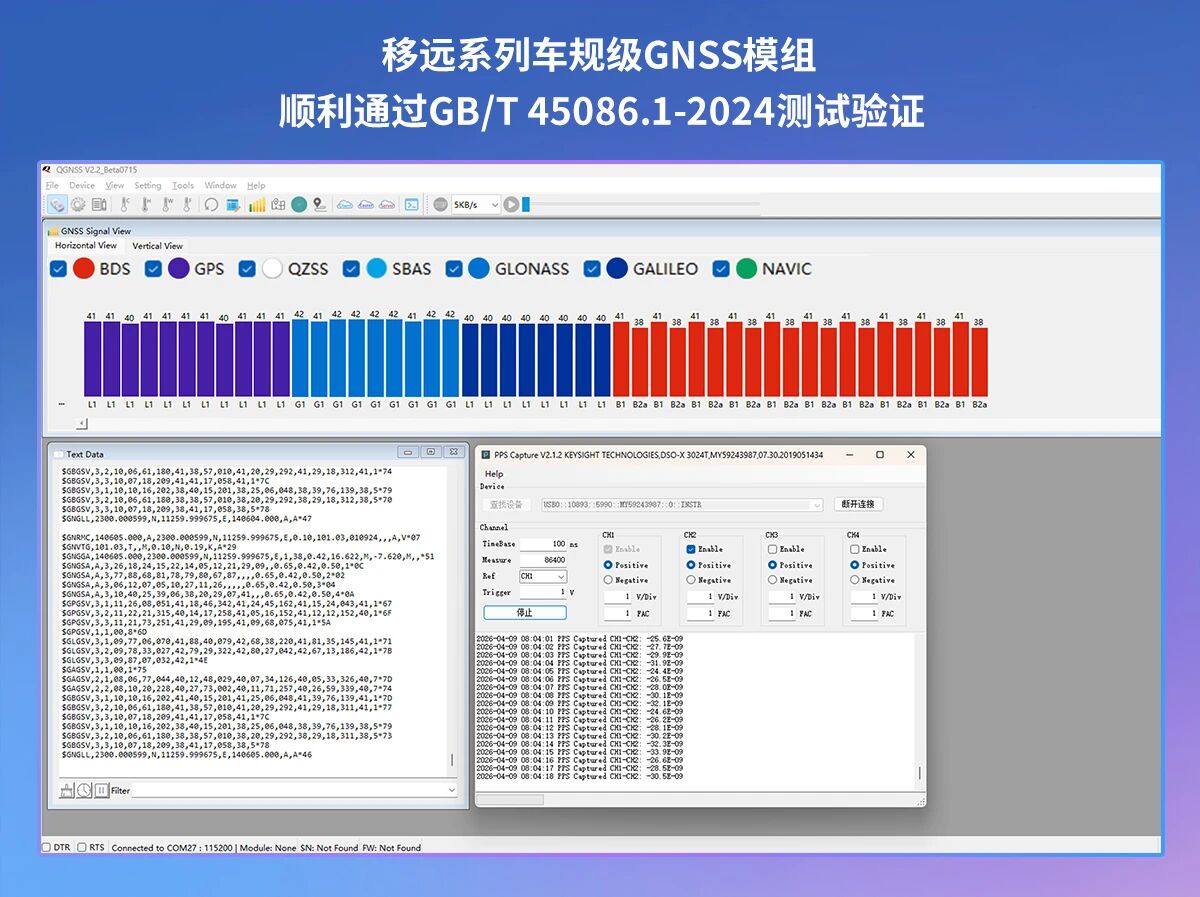Click the circular refresh arrow toolbar icon
The width and height of the screenshot is (1200, 897).
click(x=211, y=205)
